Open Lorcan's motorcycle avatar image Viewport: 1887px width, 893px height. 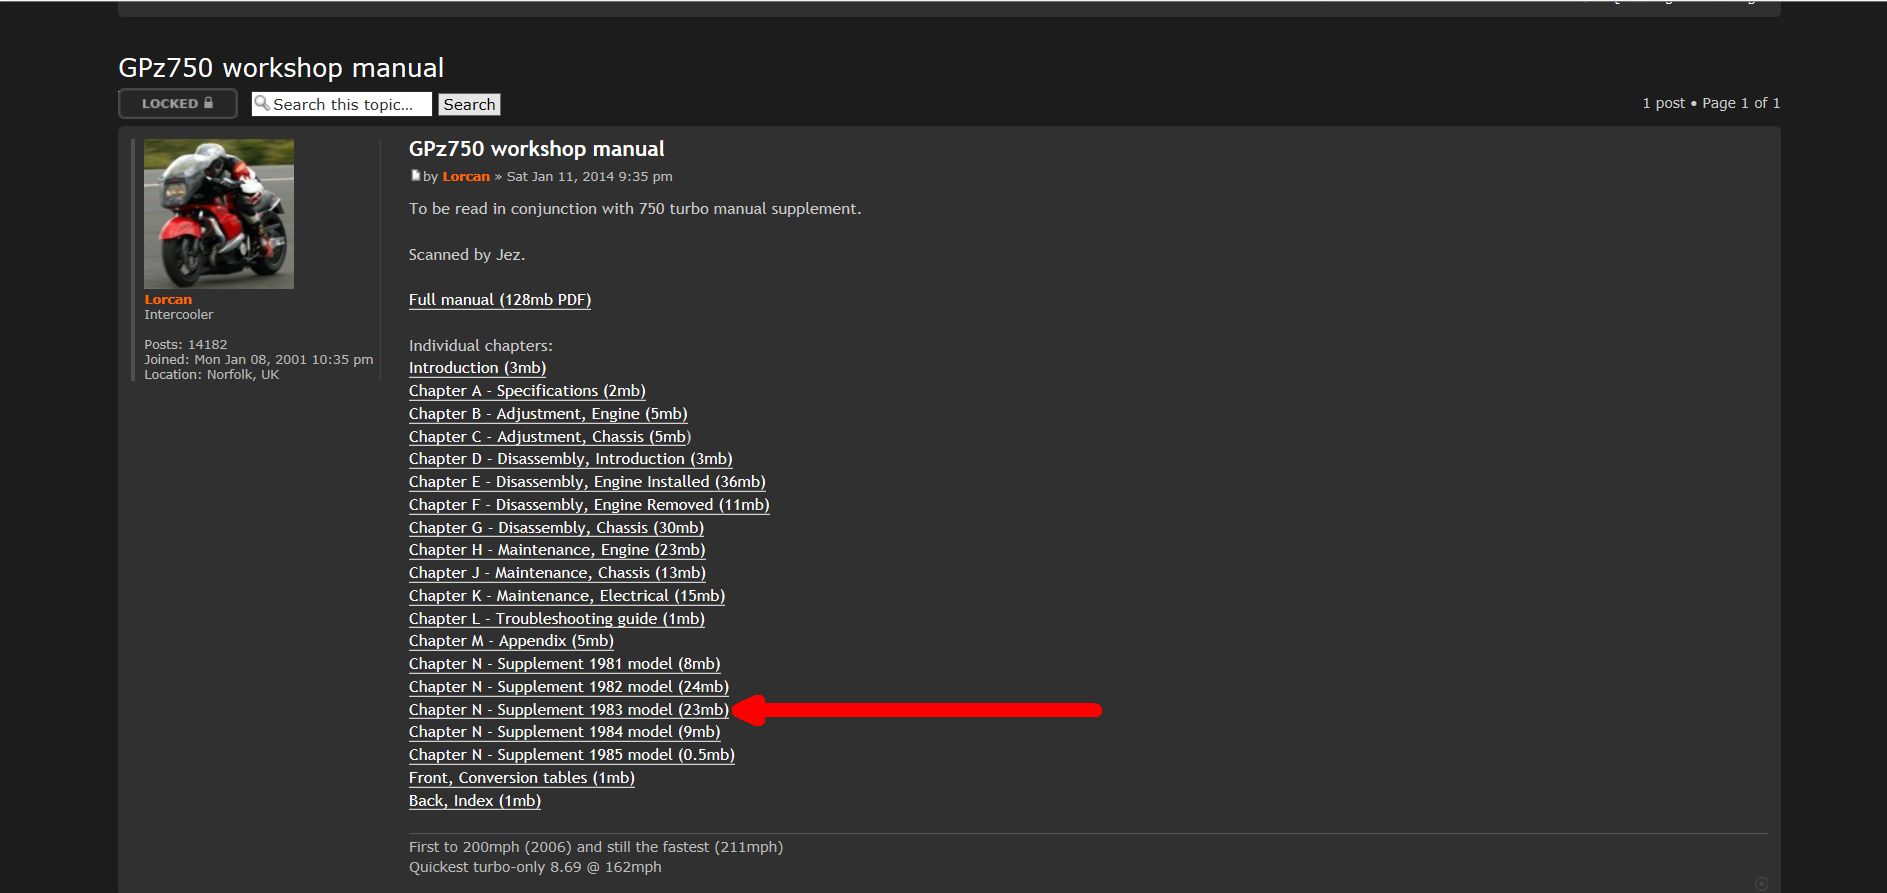point(219,214)
